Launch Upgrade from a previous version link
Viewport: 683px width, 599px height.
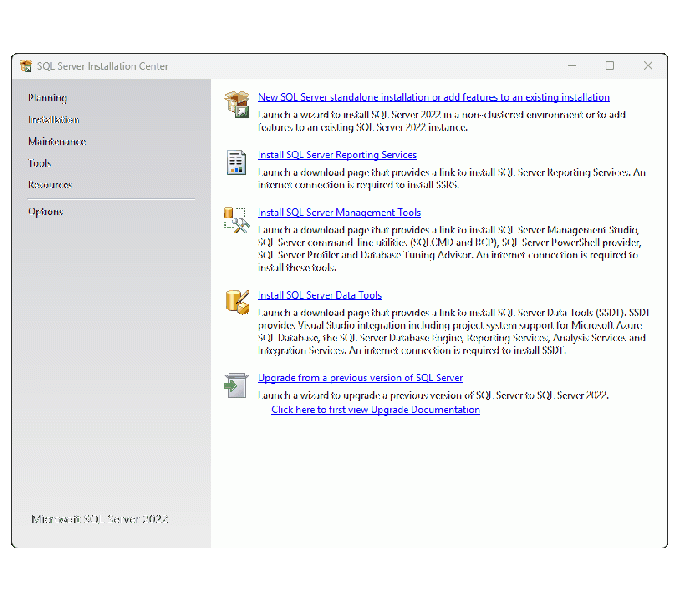point(360,378)
